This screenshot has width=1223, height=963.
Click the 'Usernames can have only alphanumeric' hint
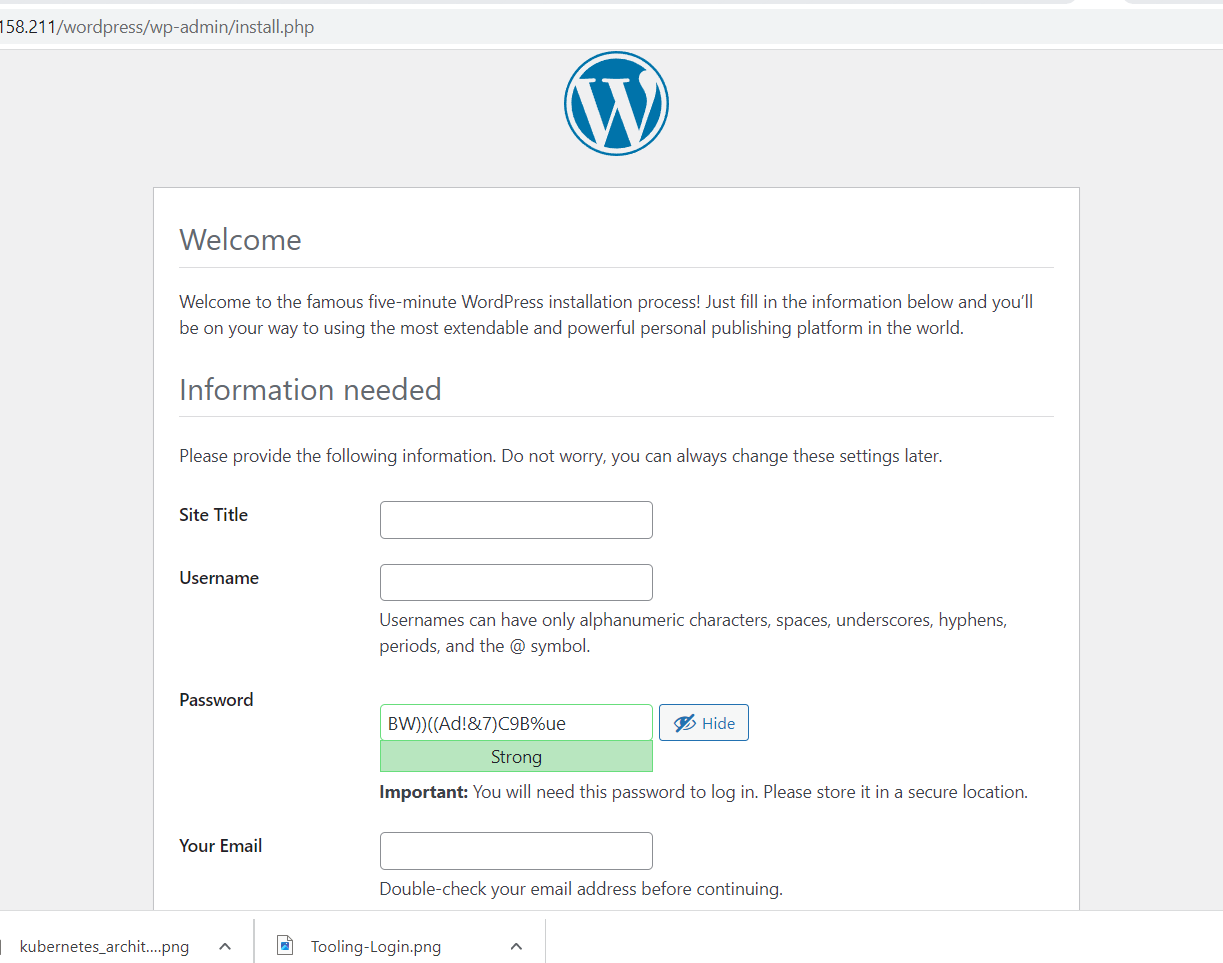[x=693, y=633]
